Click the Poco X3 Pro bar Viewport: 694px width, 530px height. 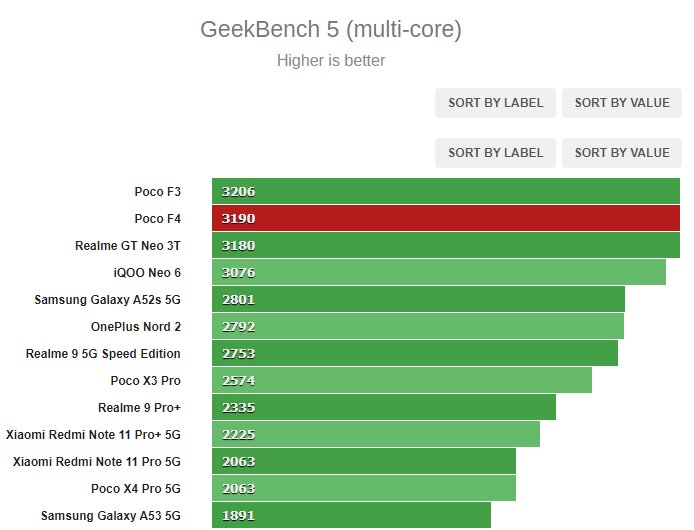click(x=402, y=380)
